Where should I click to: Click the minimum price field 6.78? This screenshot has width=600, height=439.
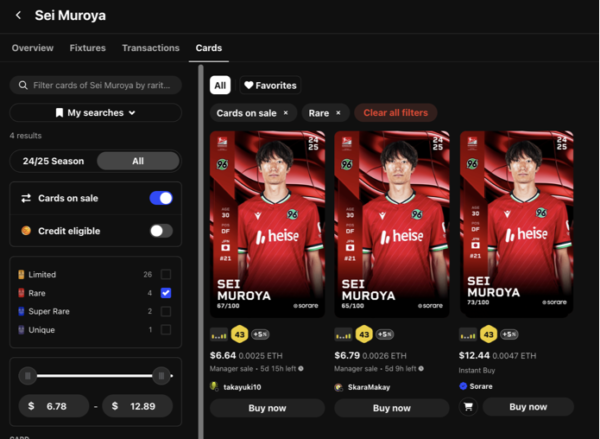[54, 406]
